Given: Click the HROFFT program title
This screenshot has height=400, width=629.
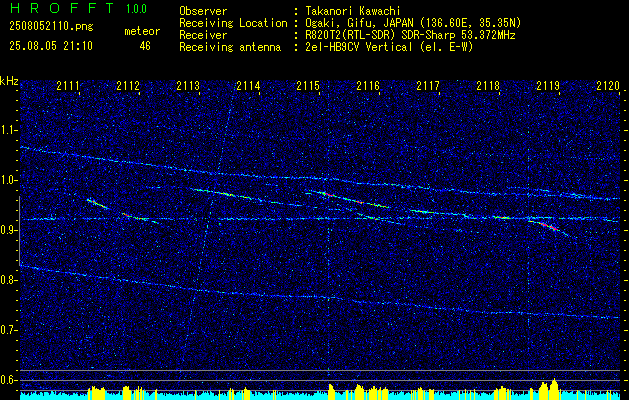Looking at the screenshot, I should [61, 8].
